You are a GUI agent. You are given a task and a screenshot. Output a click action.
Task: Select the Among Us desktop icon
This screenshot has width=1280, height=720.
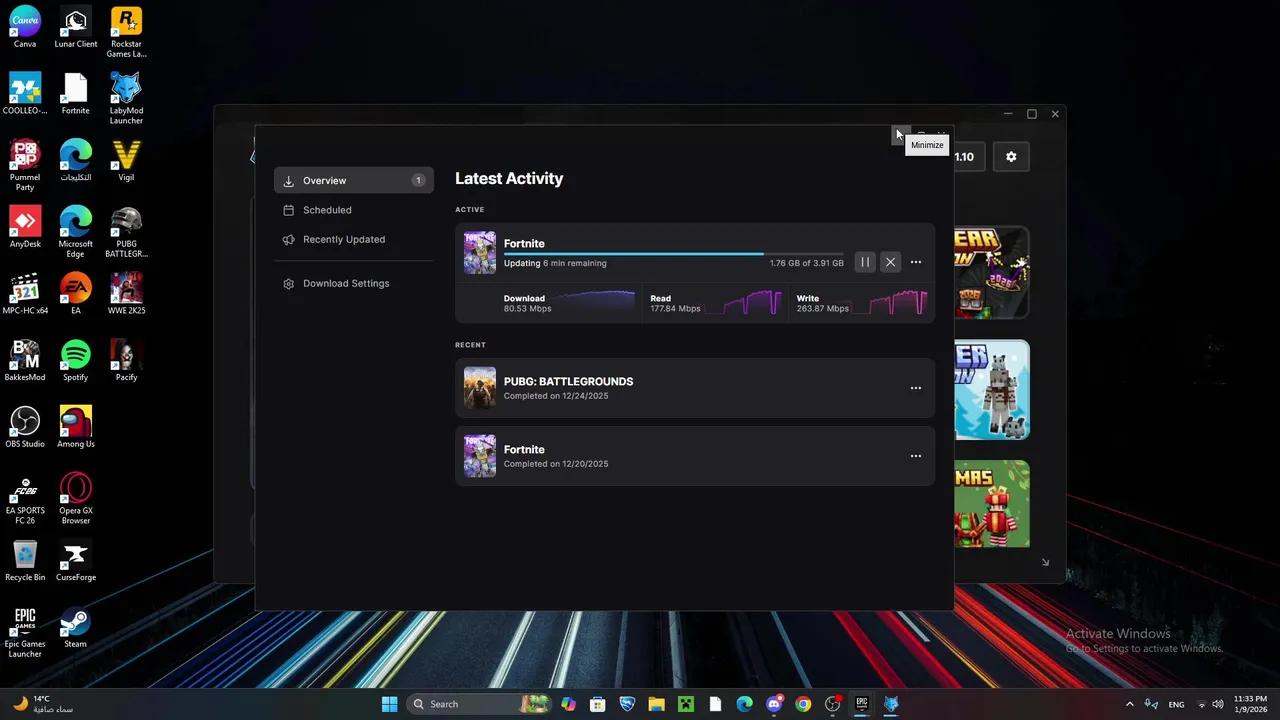point(76,427)
